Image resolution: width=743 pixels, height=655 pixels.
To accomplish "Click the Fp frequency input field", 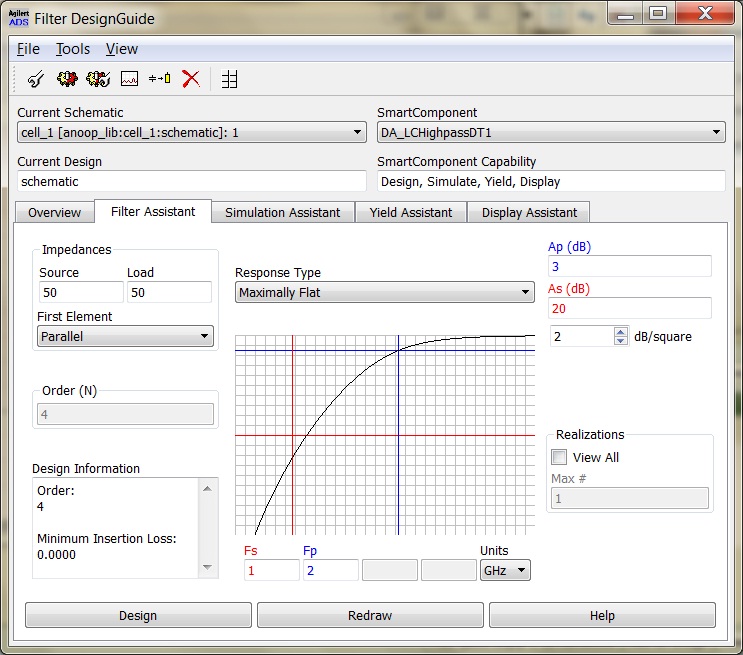I will pyautogui.click(x=331, y=570).
